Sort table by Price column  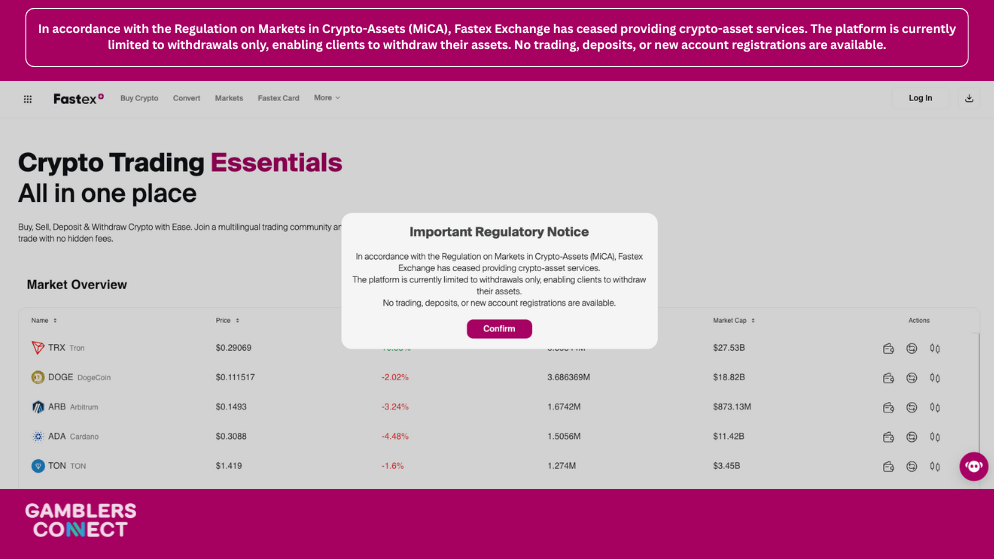tap(228, 321)
